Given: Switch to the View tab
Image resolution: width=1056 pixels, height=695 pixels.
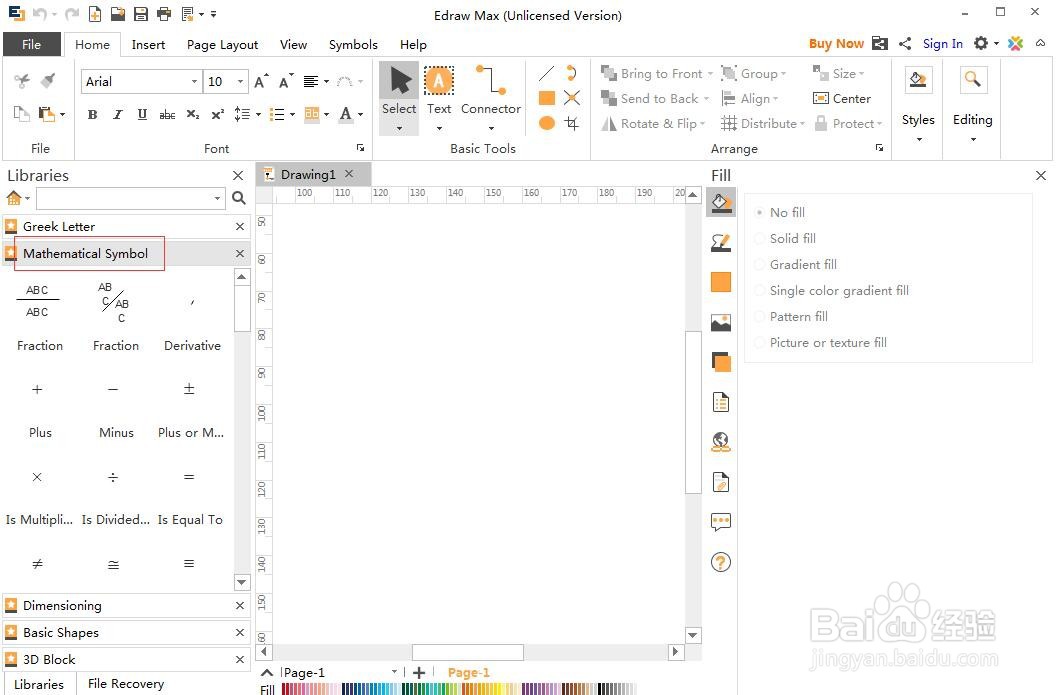Looking at the screenshot, I should click(x=294, y=44).
